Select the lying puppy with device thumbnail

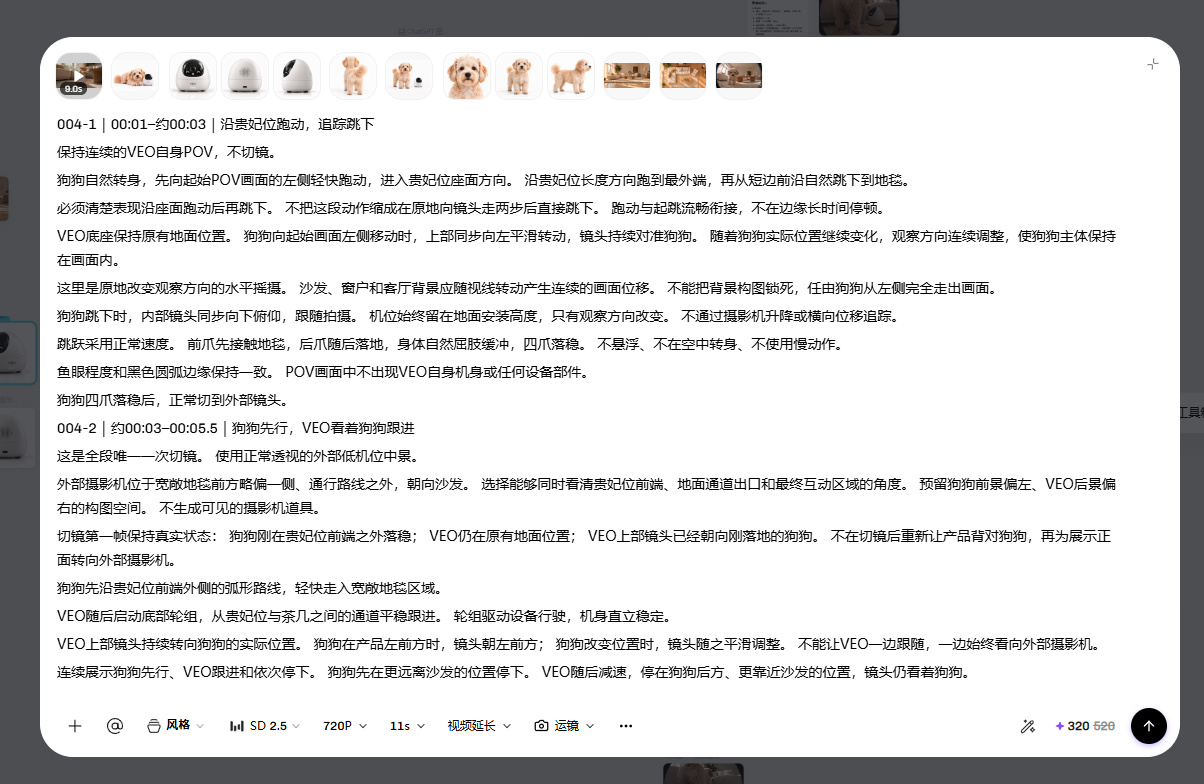tap(134, 75)
